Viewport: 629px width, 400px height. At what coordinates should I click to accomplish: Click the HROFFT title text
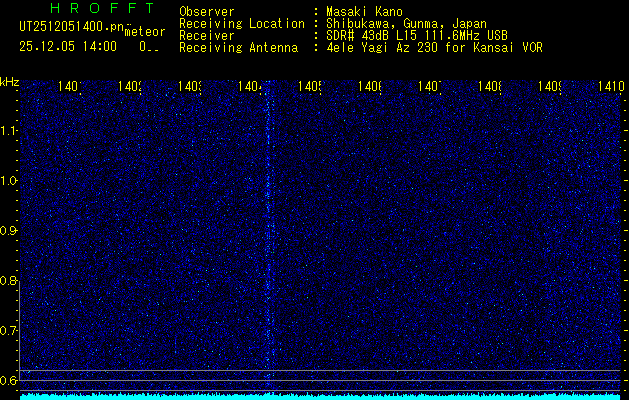click(103, 8)
